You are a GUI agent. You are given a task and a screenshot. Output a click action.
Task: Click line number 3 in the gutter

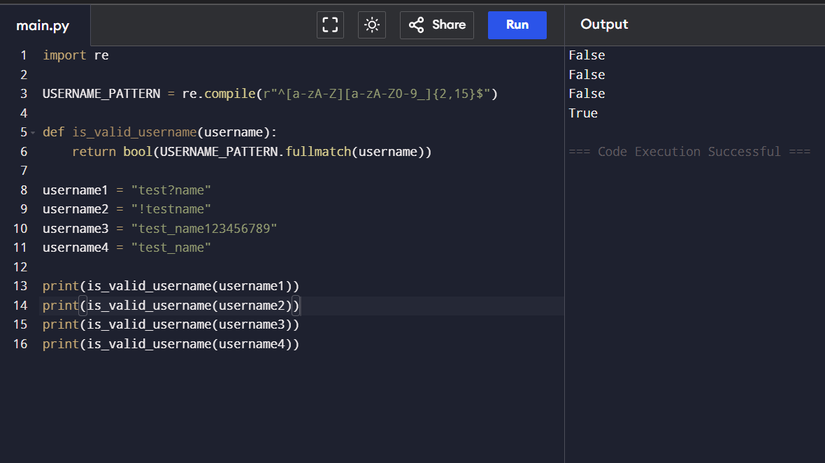pos(22,94)
